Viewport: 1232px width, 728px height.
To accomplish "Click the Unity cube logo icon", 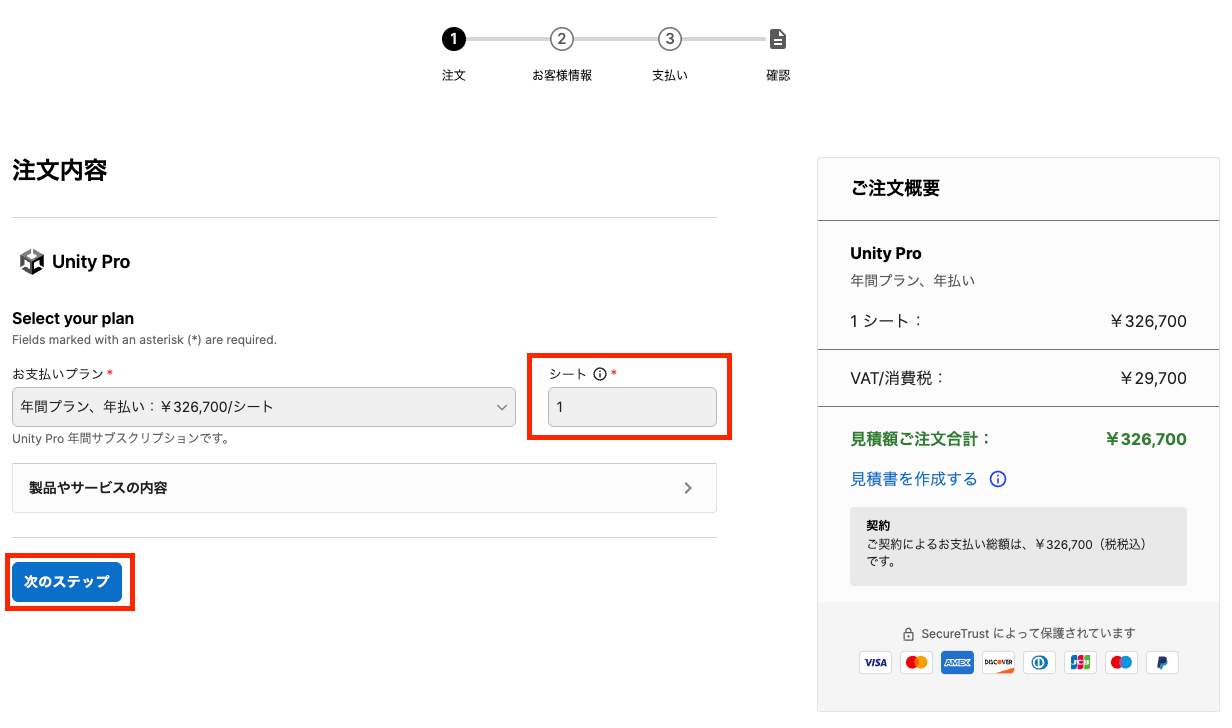I will tap(32, 262).
